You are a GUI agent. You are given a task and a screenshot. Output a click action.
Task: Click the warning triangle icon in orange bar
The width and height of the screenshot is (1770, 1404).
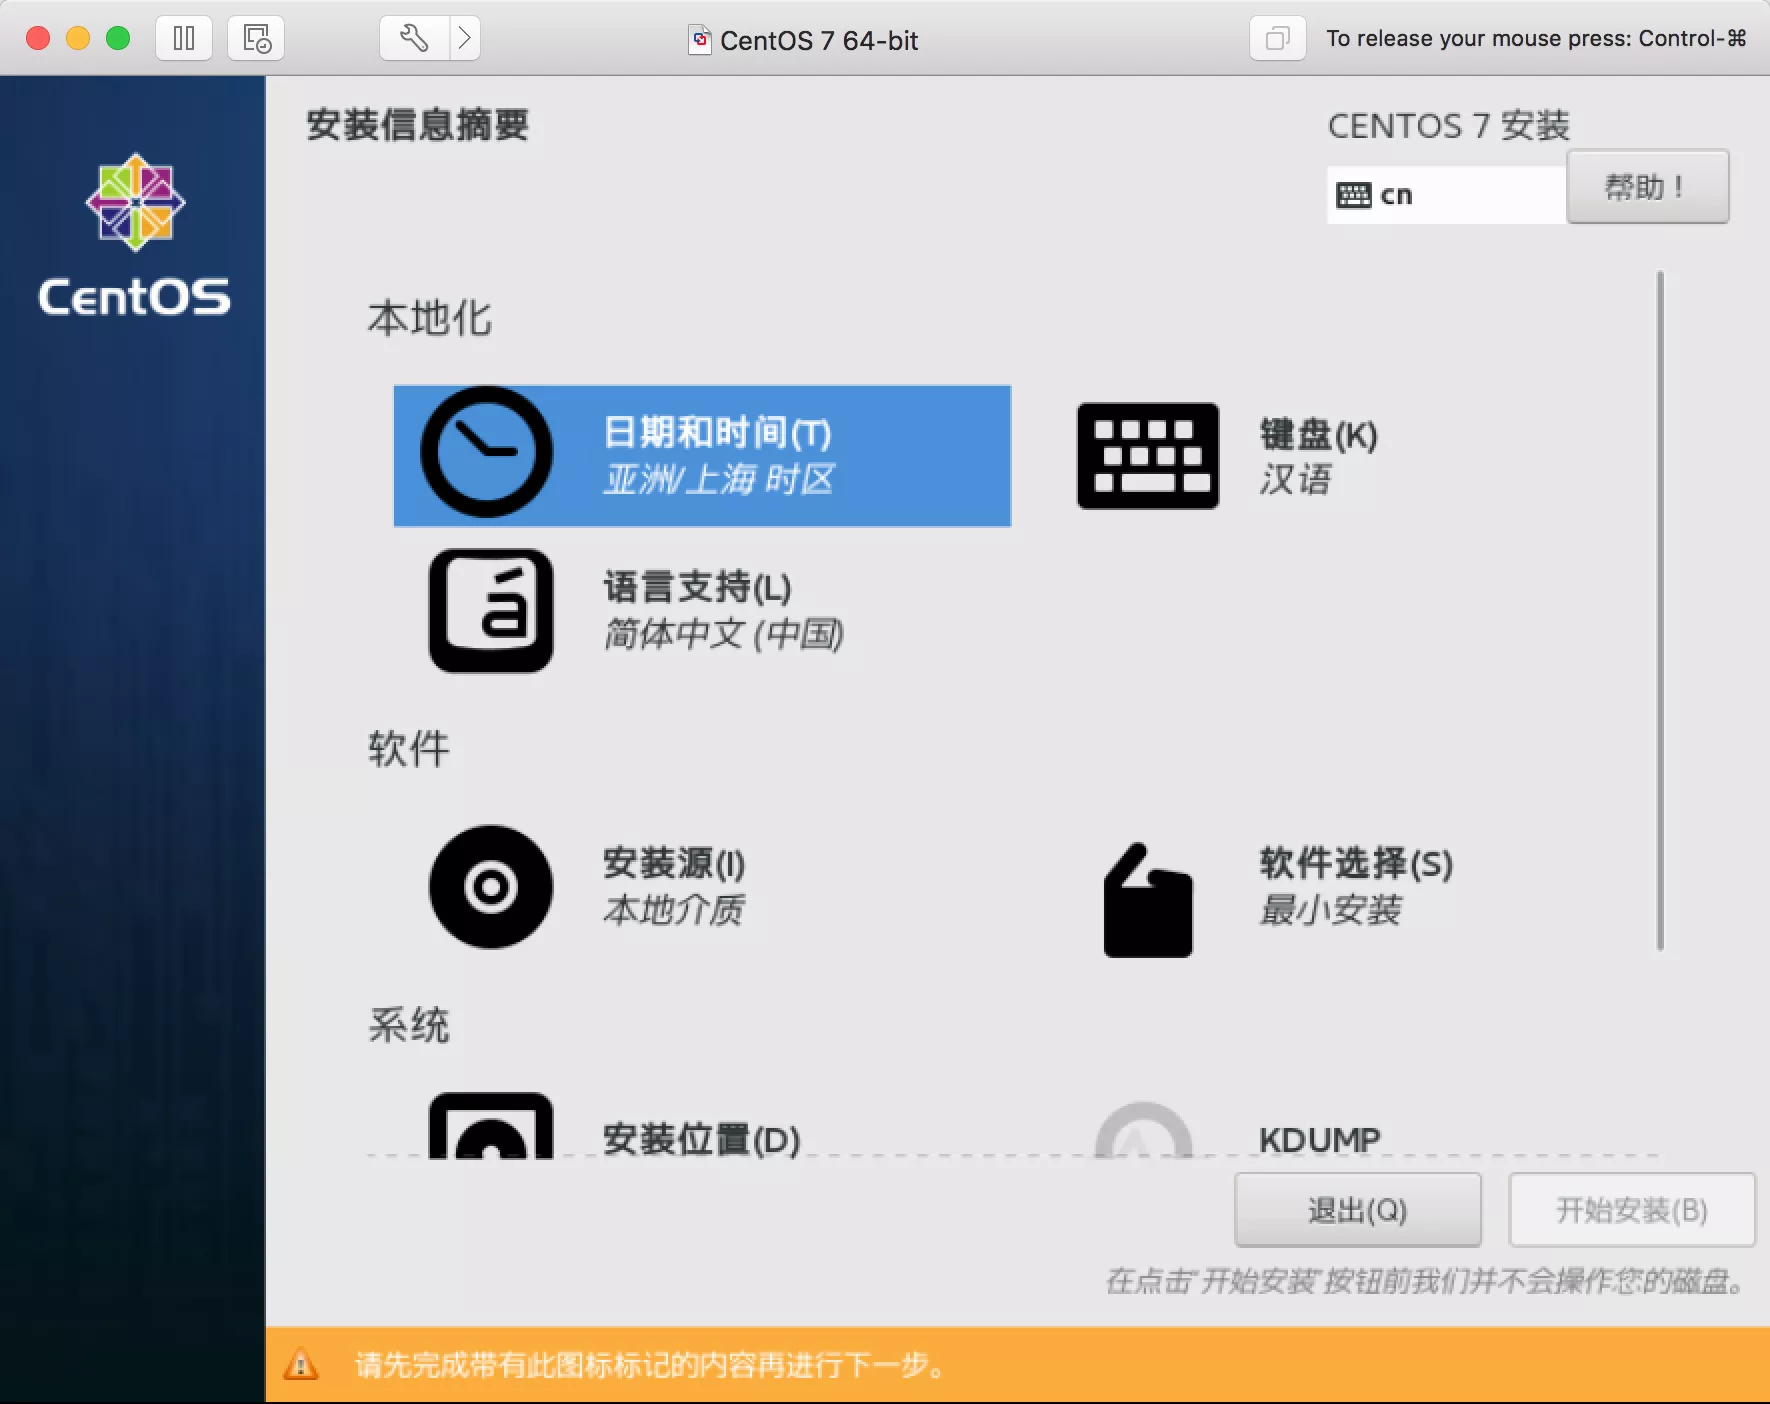[x=301, y=1365]
